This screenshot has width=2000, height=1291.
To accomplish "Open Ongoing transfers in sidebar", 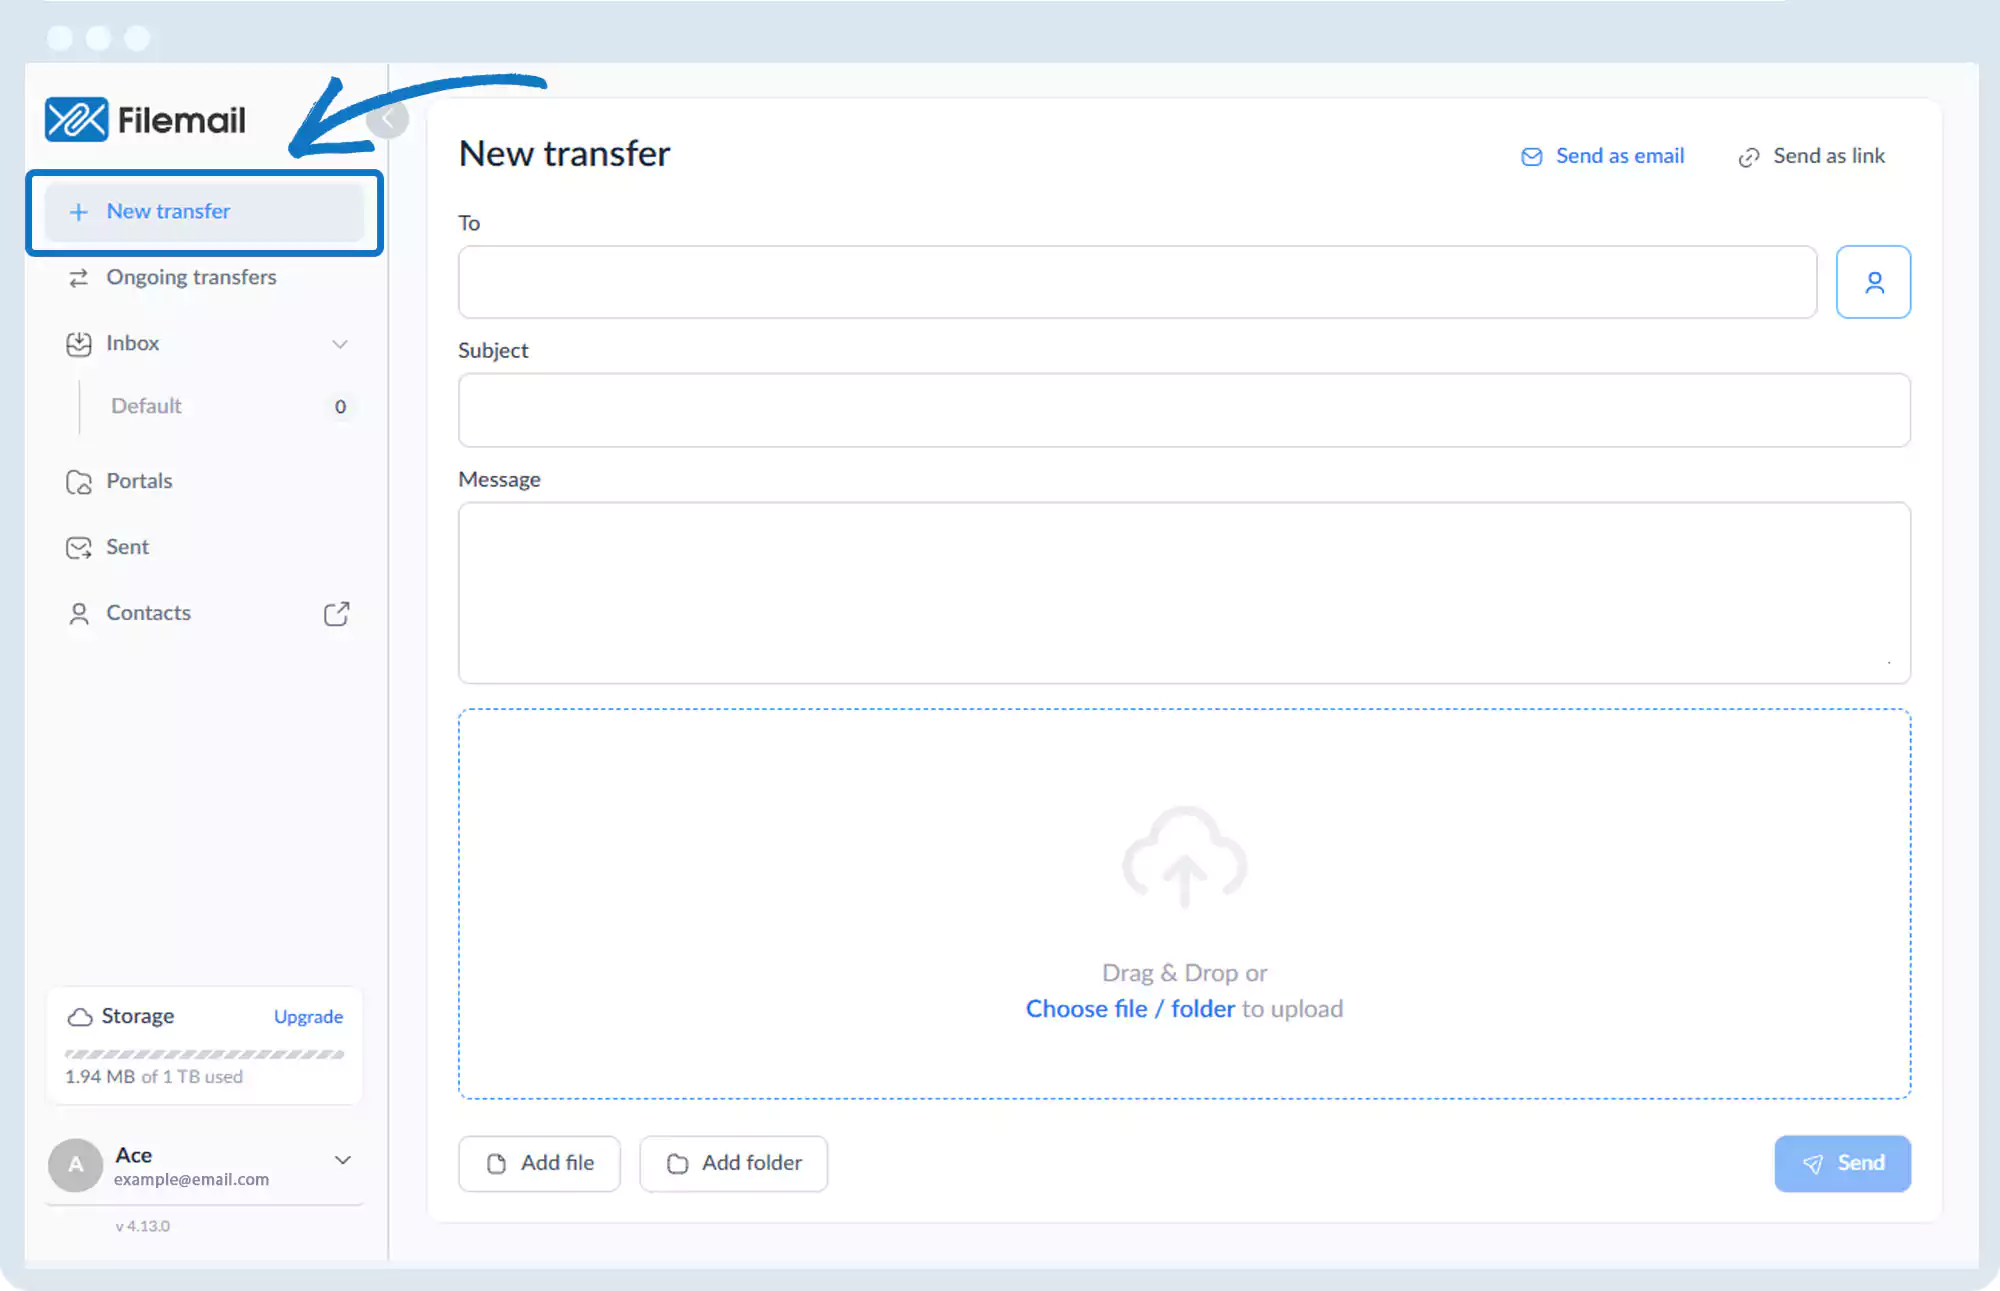I will click(x=190, y=278).
